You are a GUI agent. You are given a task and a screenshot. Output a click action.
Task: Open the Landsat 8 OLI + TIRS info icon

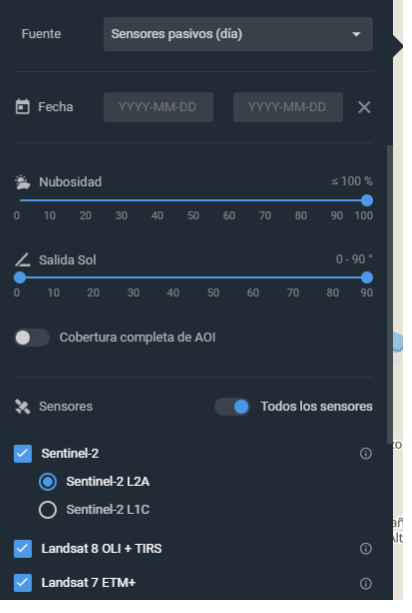coord(365,548)
